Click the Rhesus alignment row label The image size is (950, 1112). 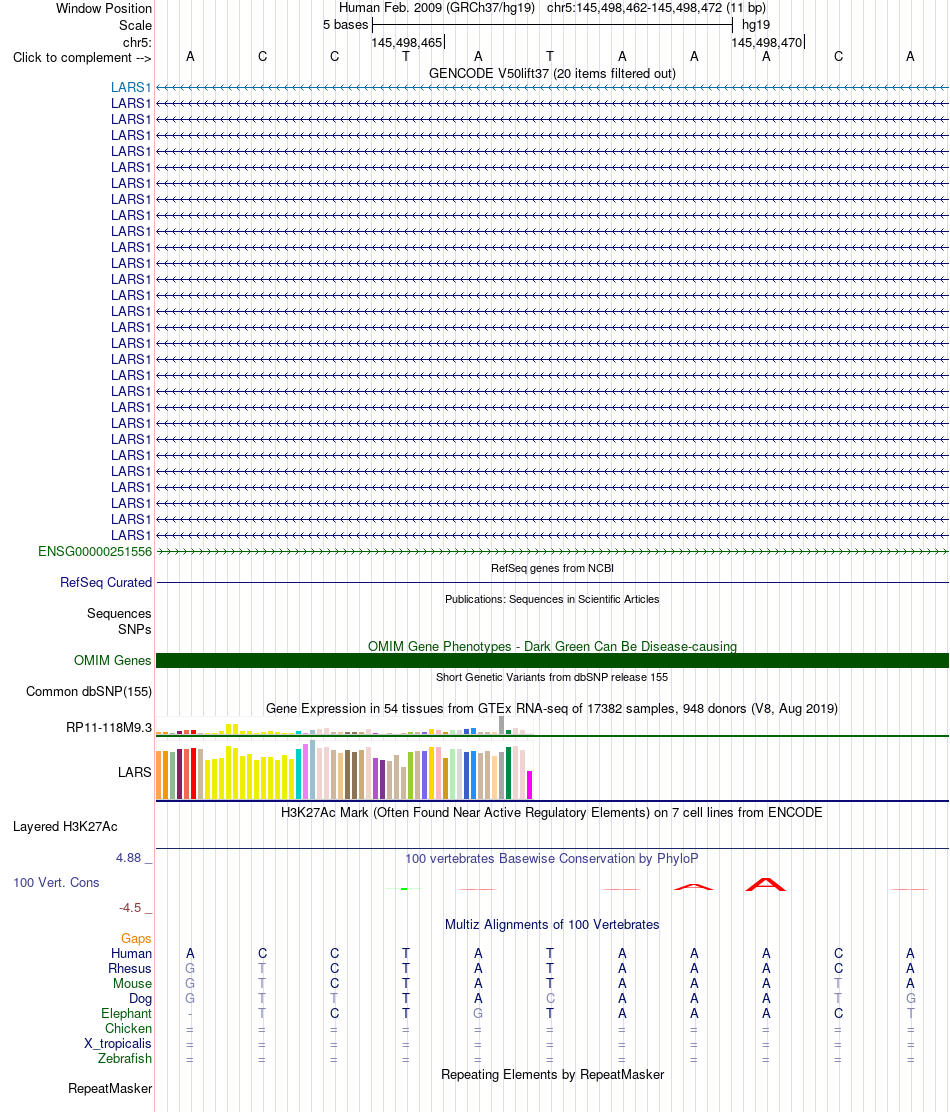point(130,968)
